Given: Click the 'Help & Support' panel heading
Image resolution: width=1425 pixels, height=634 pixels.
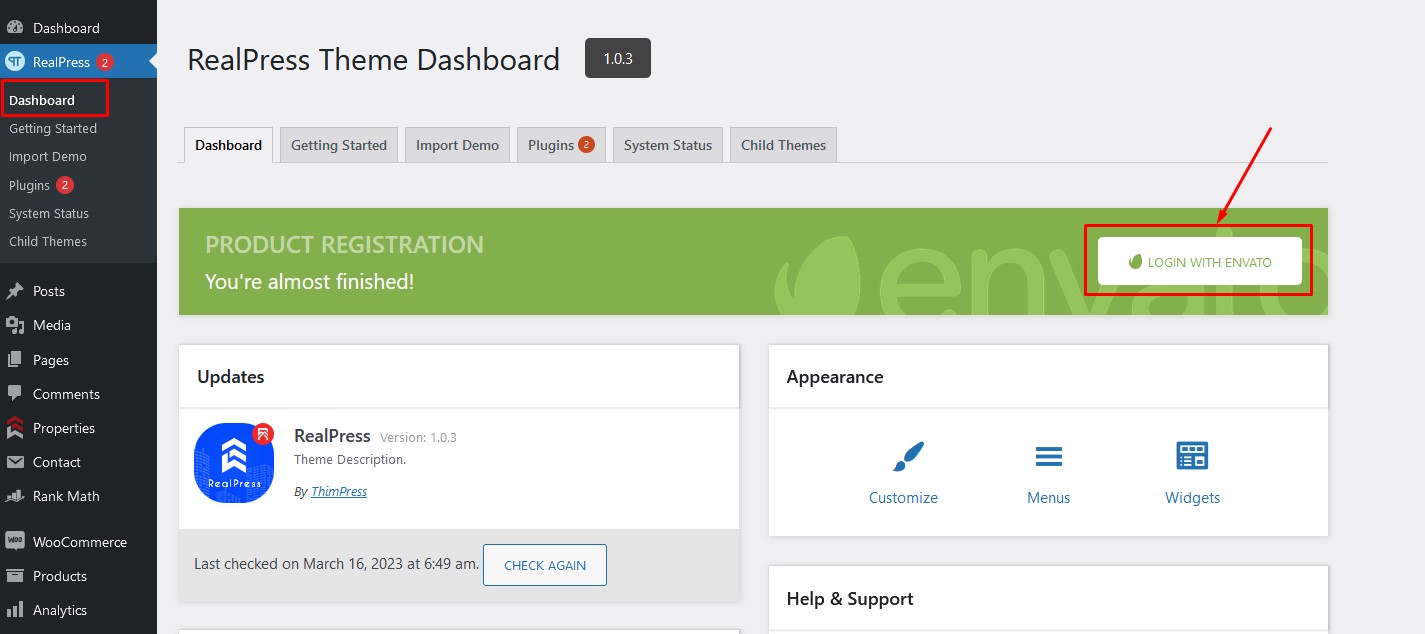Looking at the screenshot, I should coord(850,599).
